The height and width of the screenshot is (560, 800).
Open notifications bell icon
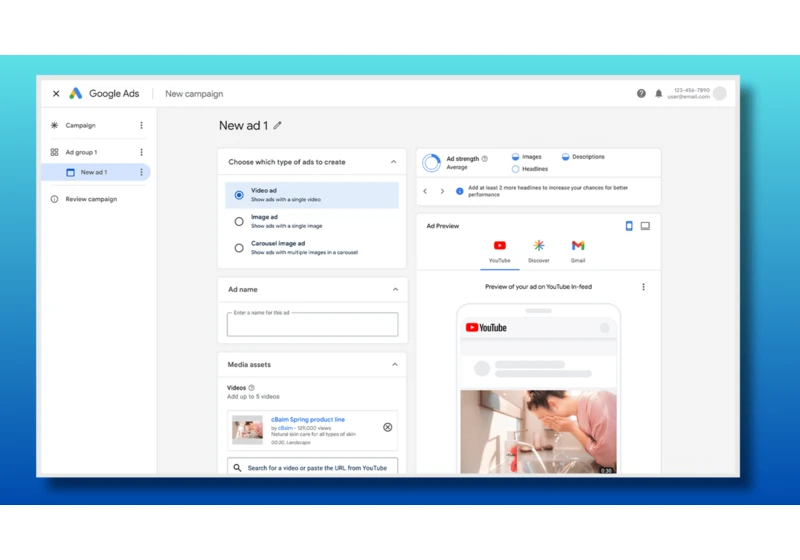pos(659,93)
